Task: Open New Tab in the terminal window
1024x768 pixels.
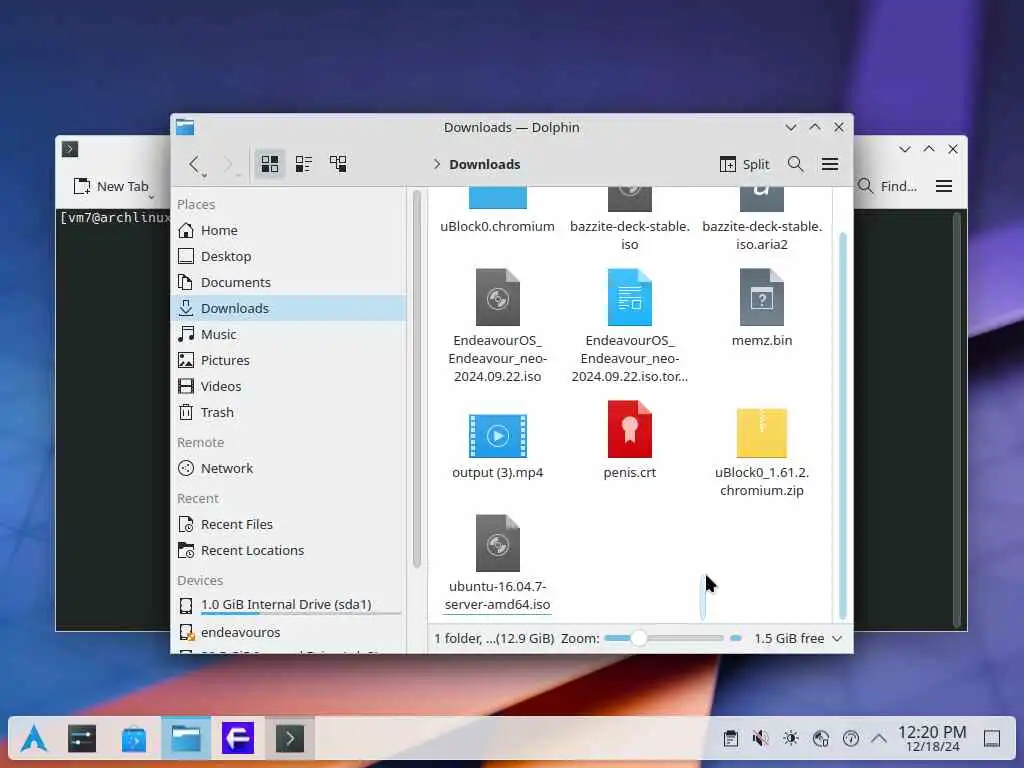Action: [112, 186]
